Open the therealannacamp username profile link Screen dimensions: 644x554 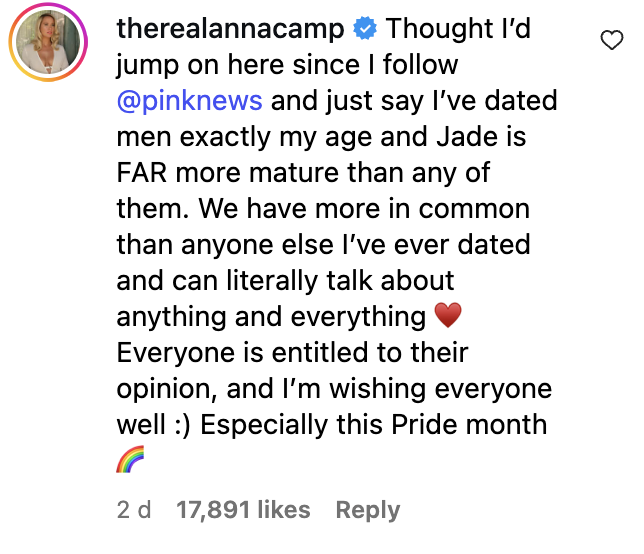[230, 29]
